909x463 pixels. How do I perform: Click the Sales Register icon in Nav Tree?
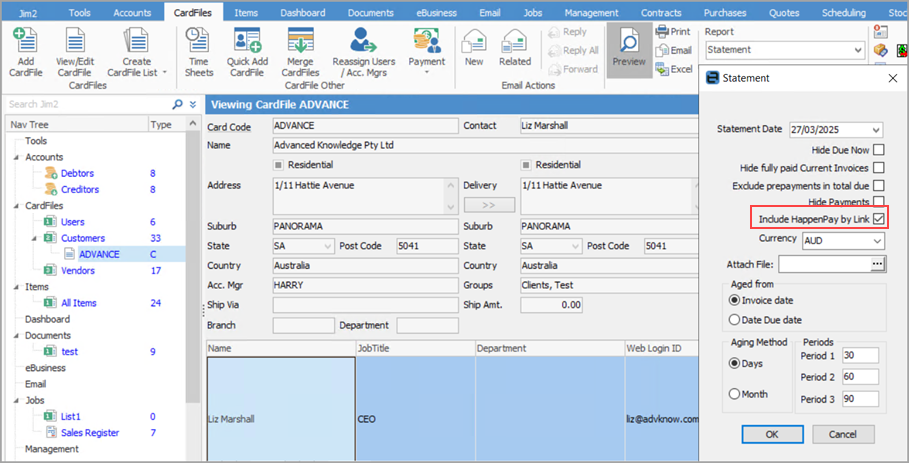[x=51, y=433]
